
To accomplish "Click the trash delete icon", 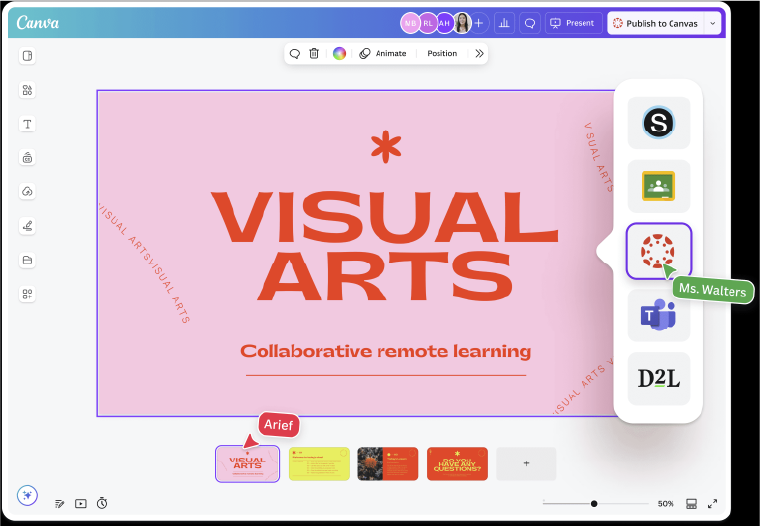I will click(314, 53).
